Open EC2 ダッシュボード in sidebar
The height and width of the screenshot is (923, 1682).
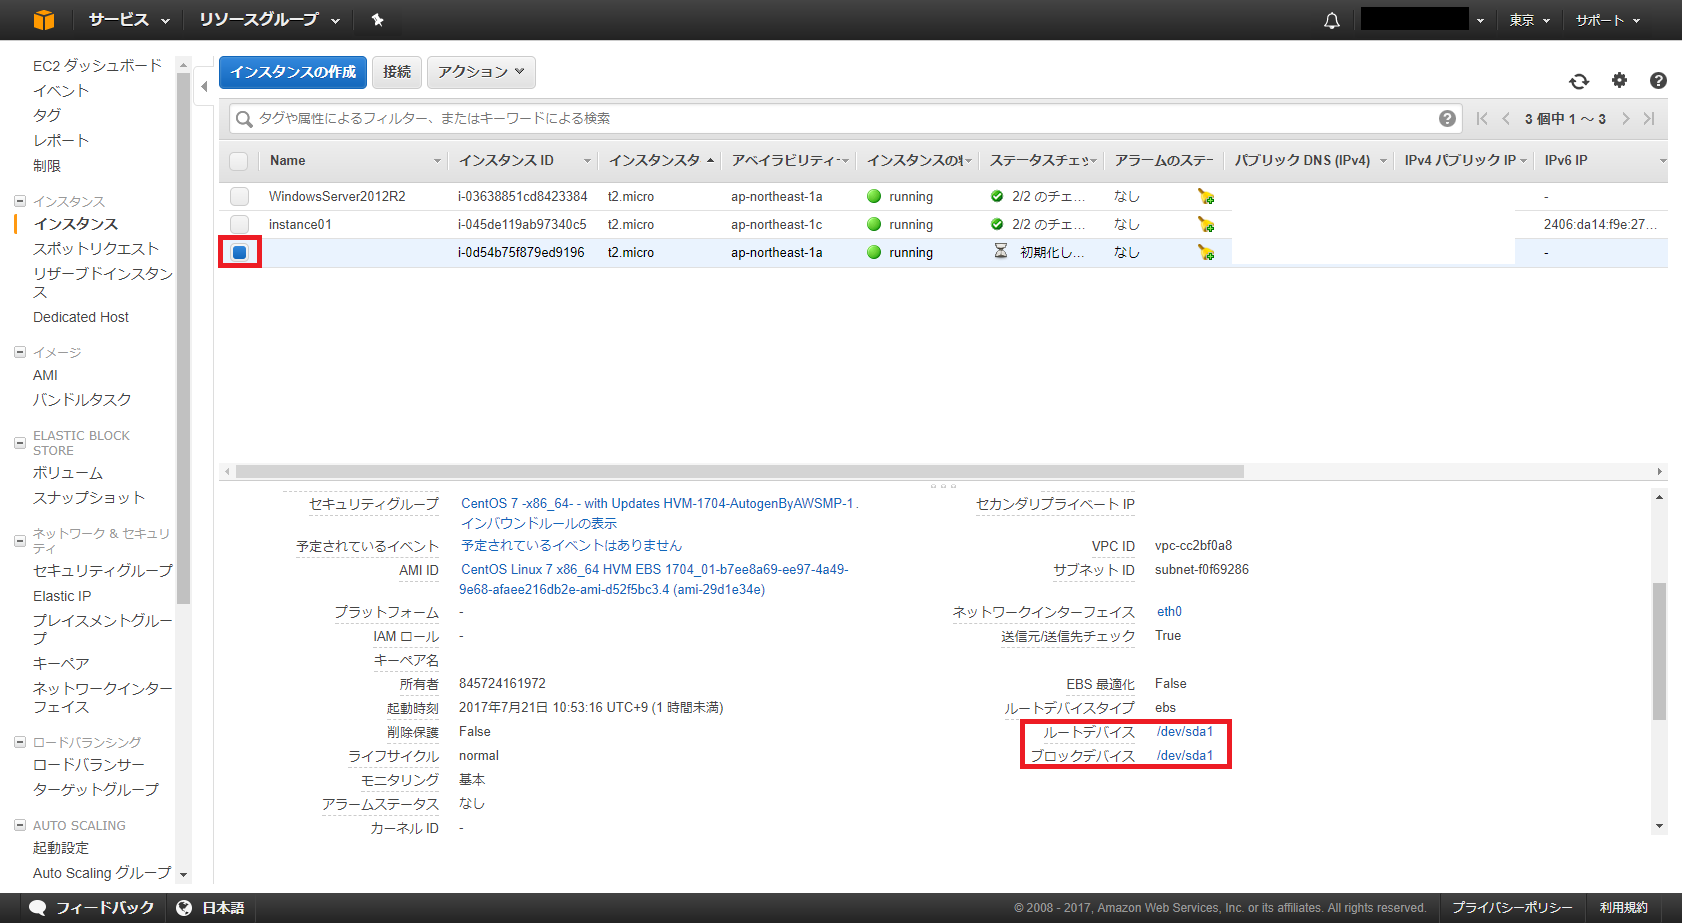[97, 65]
